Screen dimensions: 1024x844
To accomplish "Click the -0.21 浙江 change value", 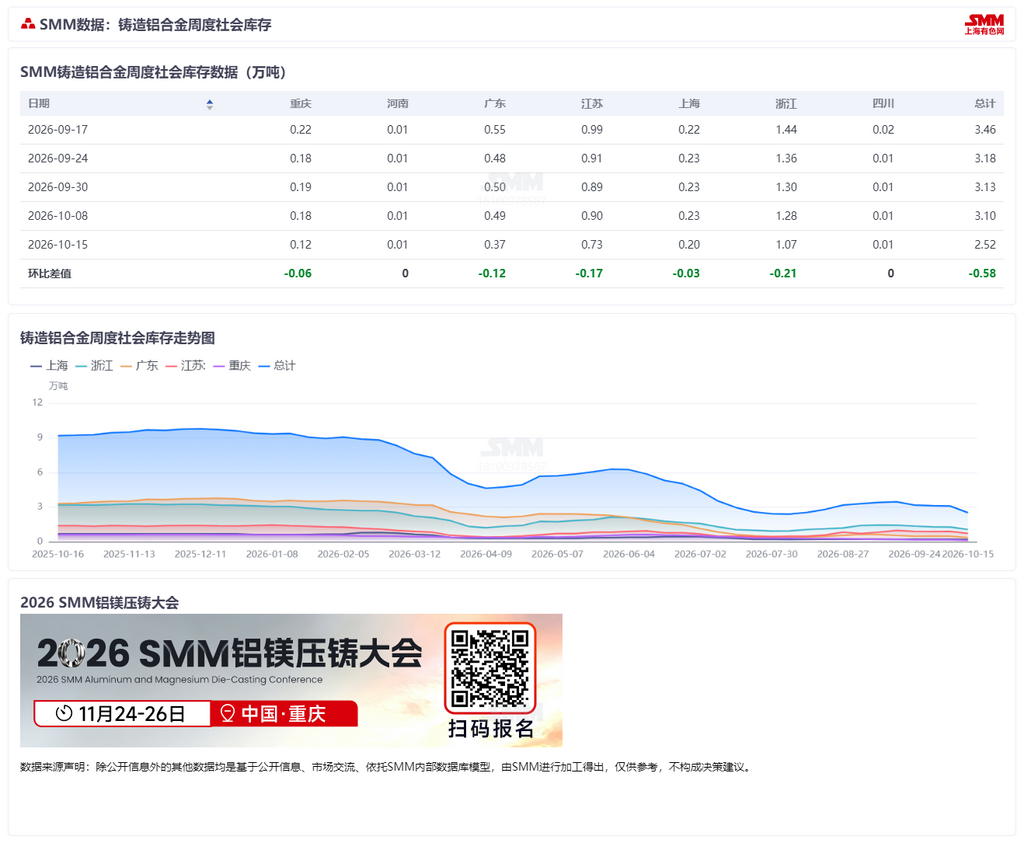I will (783, 273).
